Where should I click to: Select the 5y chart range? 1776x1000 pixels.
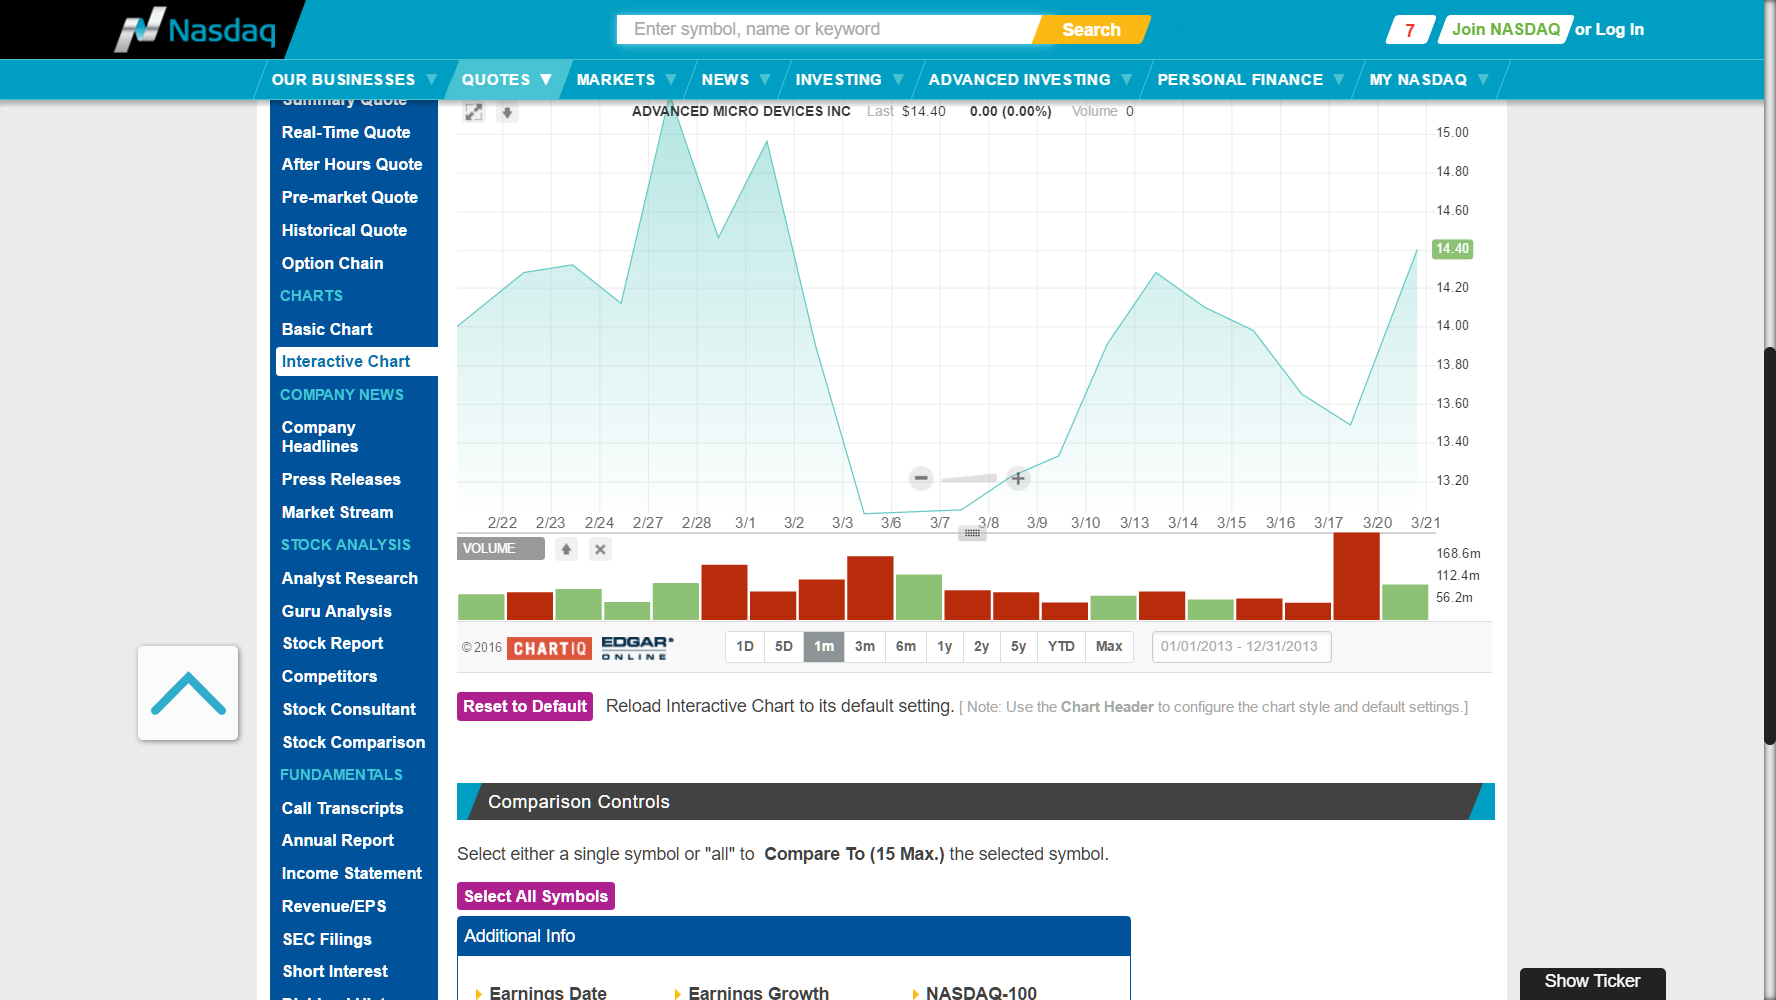(1019, 647)
